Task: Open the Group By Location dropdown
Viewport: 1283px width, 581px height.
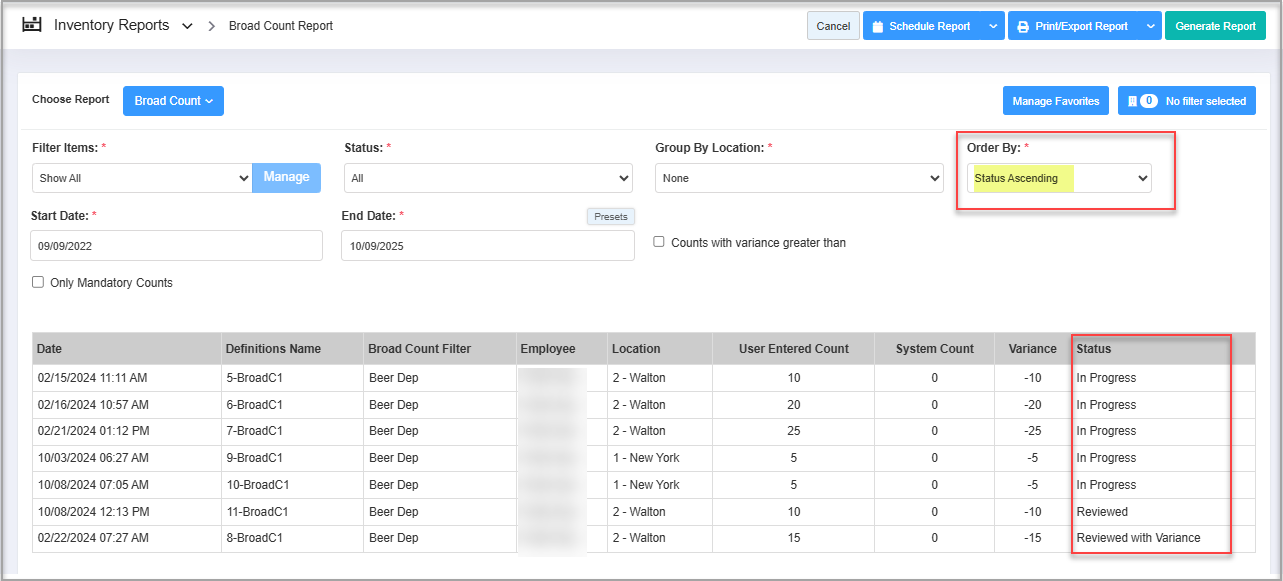Action: click(x=799, y=178)
